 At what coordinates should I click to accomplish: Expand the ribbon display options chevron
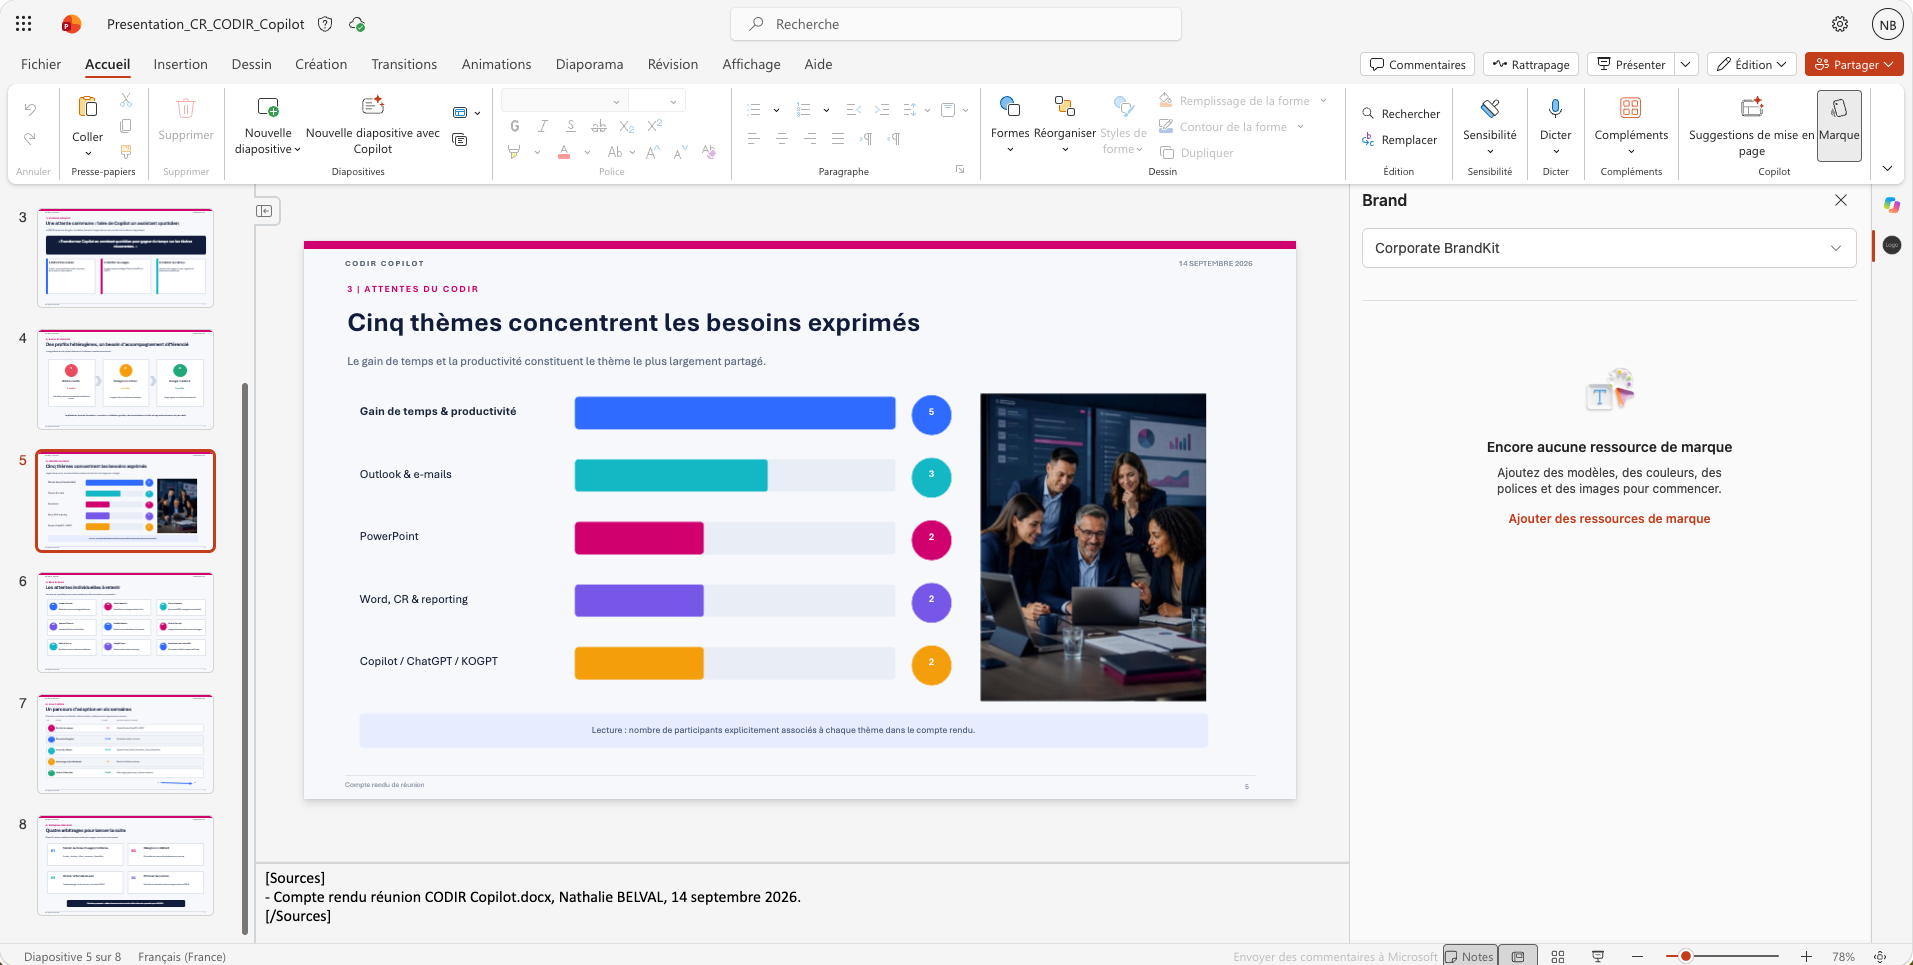[1887, 168]
